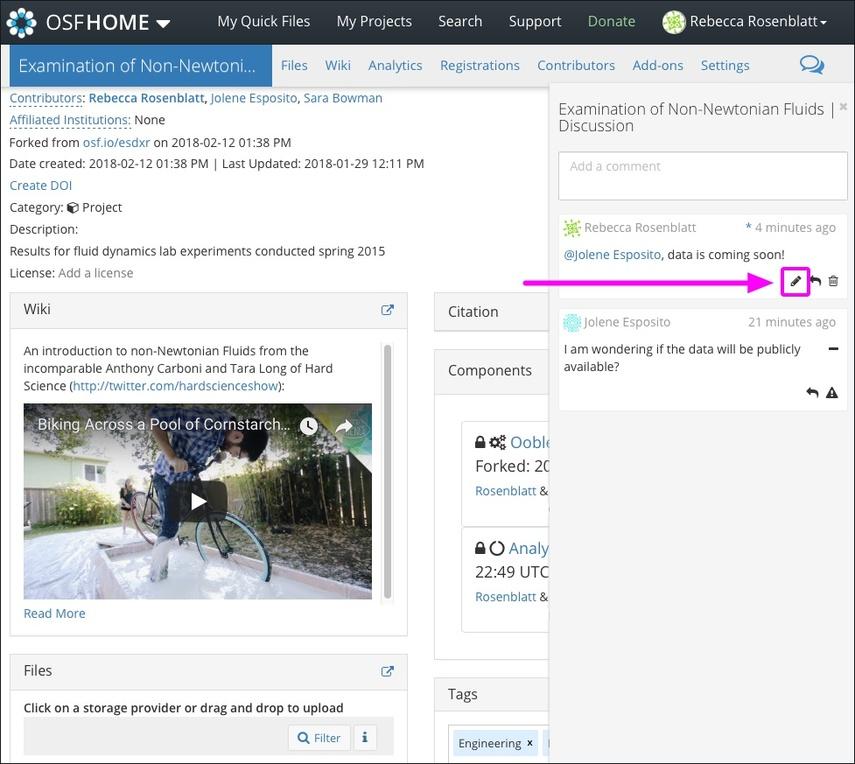
Task: Open My Quick Files
Action: click(263, 21)
